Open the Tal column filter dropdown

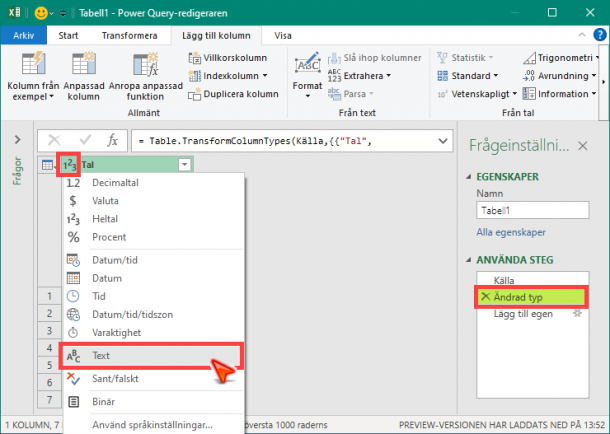click(185, 165)
